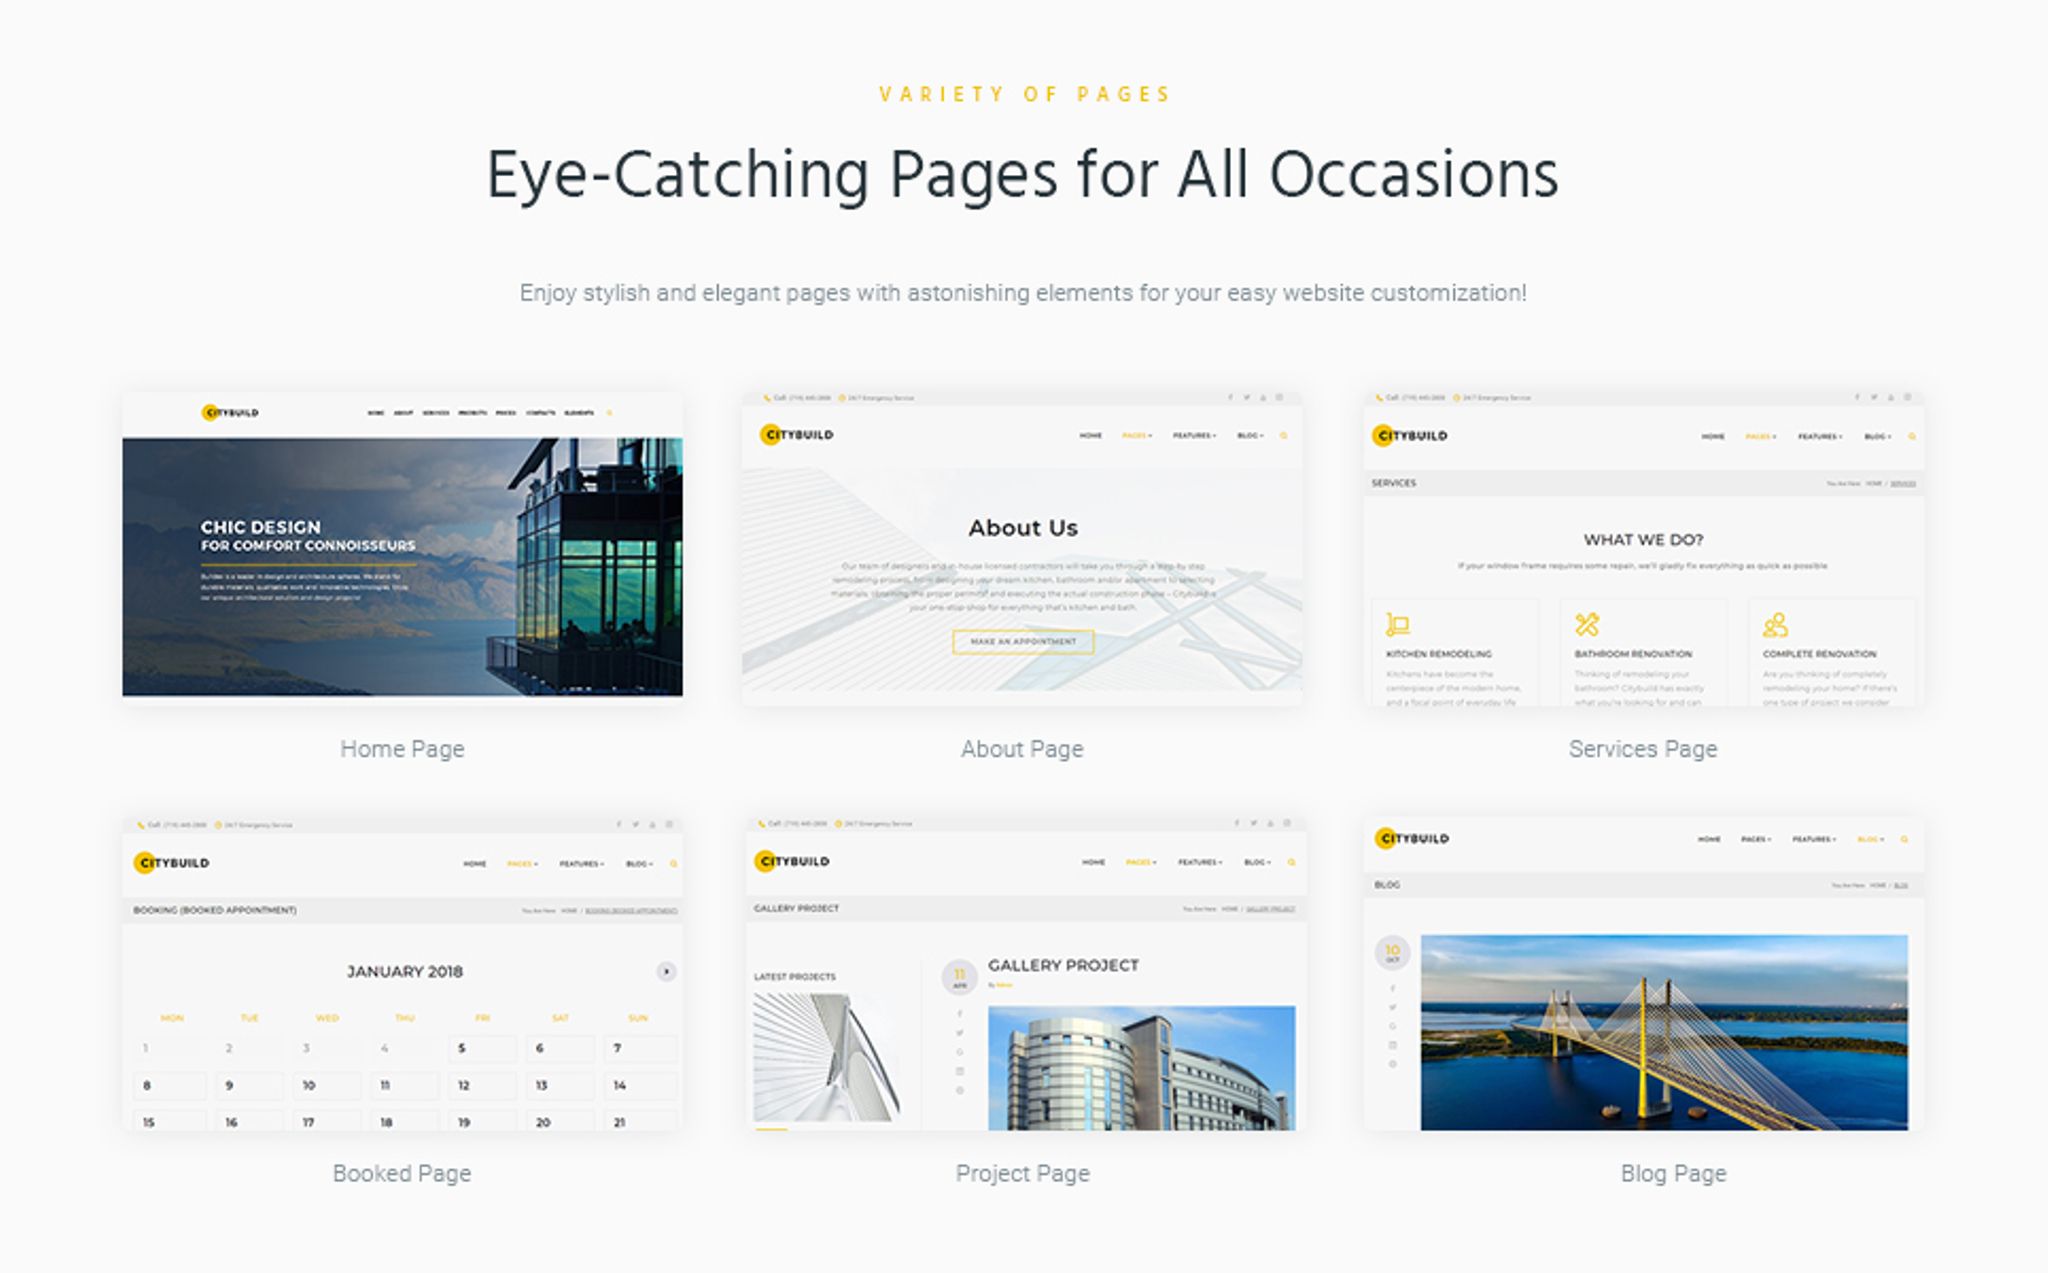Expand Blog dropdown in Project page preview
Screen dimensions: 2048x1273
coord(1257,862)
